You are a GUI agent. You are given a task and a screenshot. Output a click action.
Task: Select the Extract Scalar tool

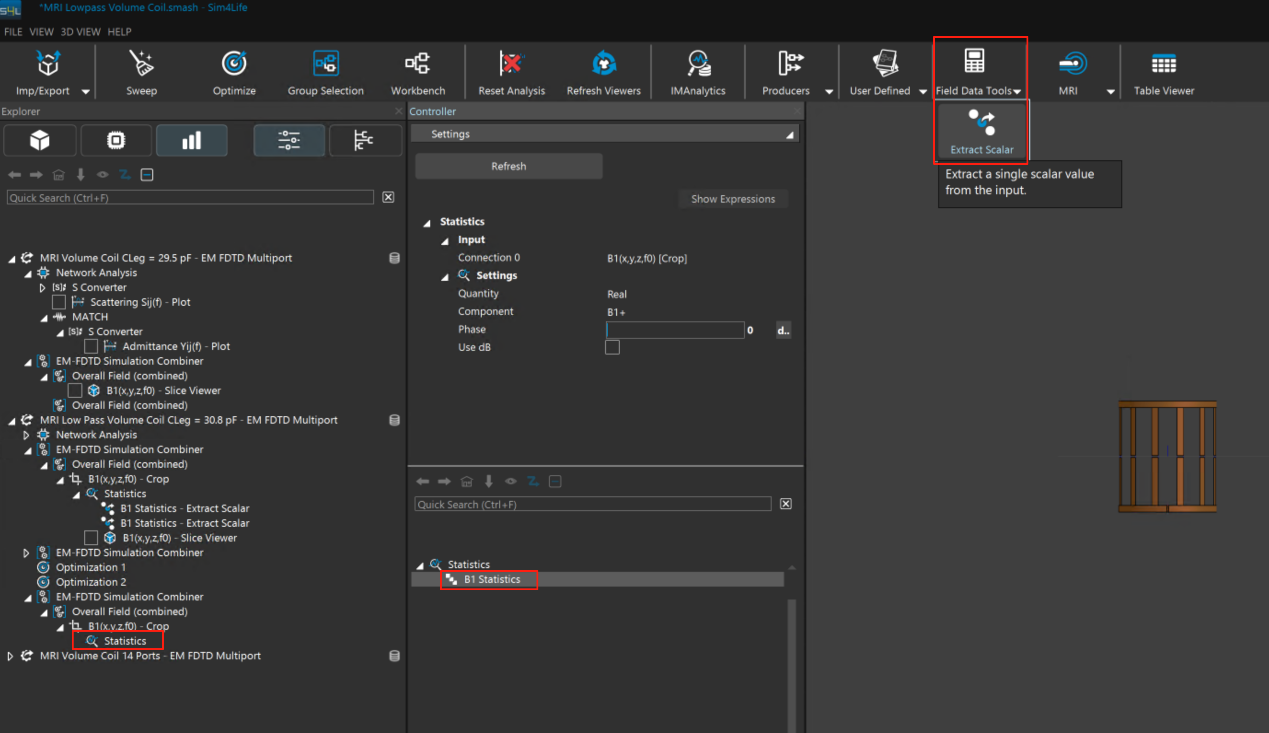[x=981, y=131]
